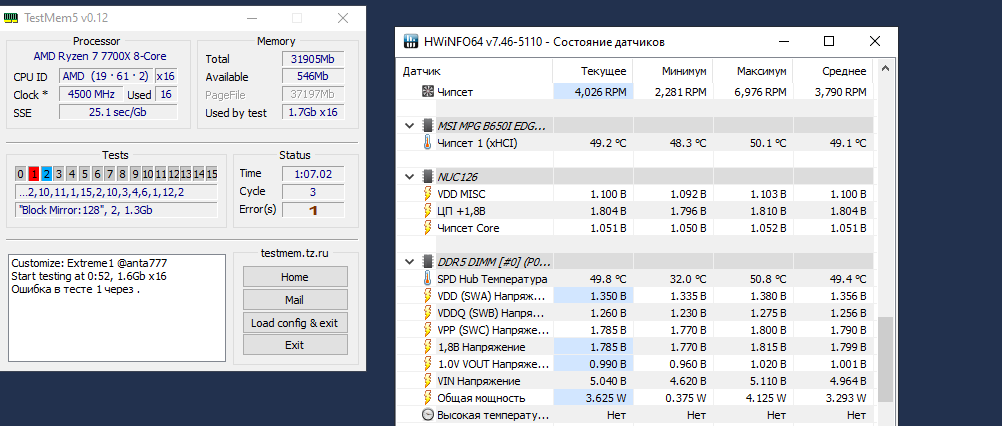
Task: Click AMD Ryzen 7 7700X 8-Core processor name
Action: click(x=100, y=56)
